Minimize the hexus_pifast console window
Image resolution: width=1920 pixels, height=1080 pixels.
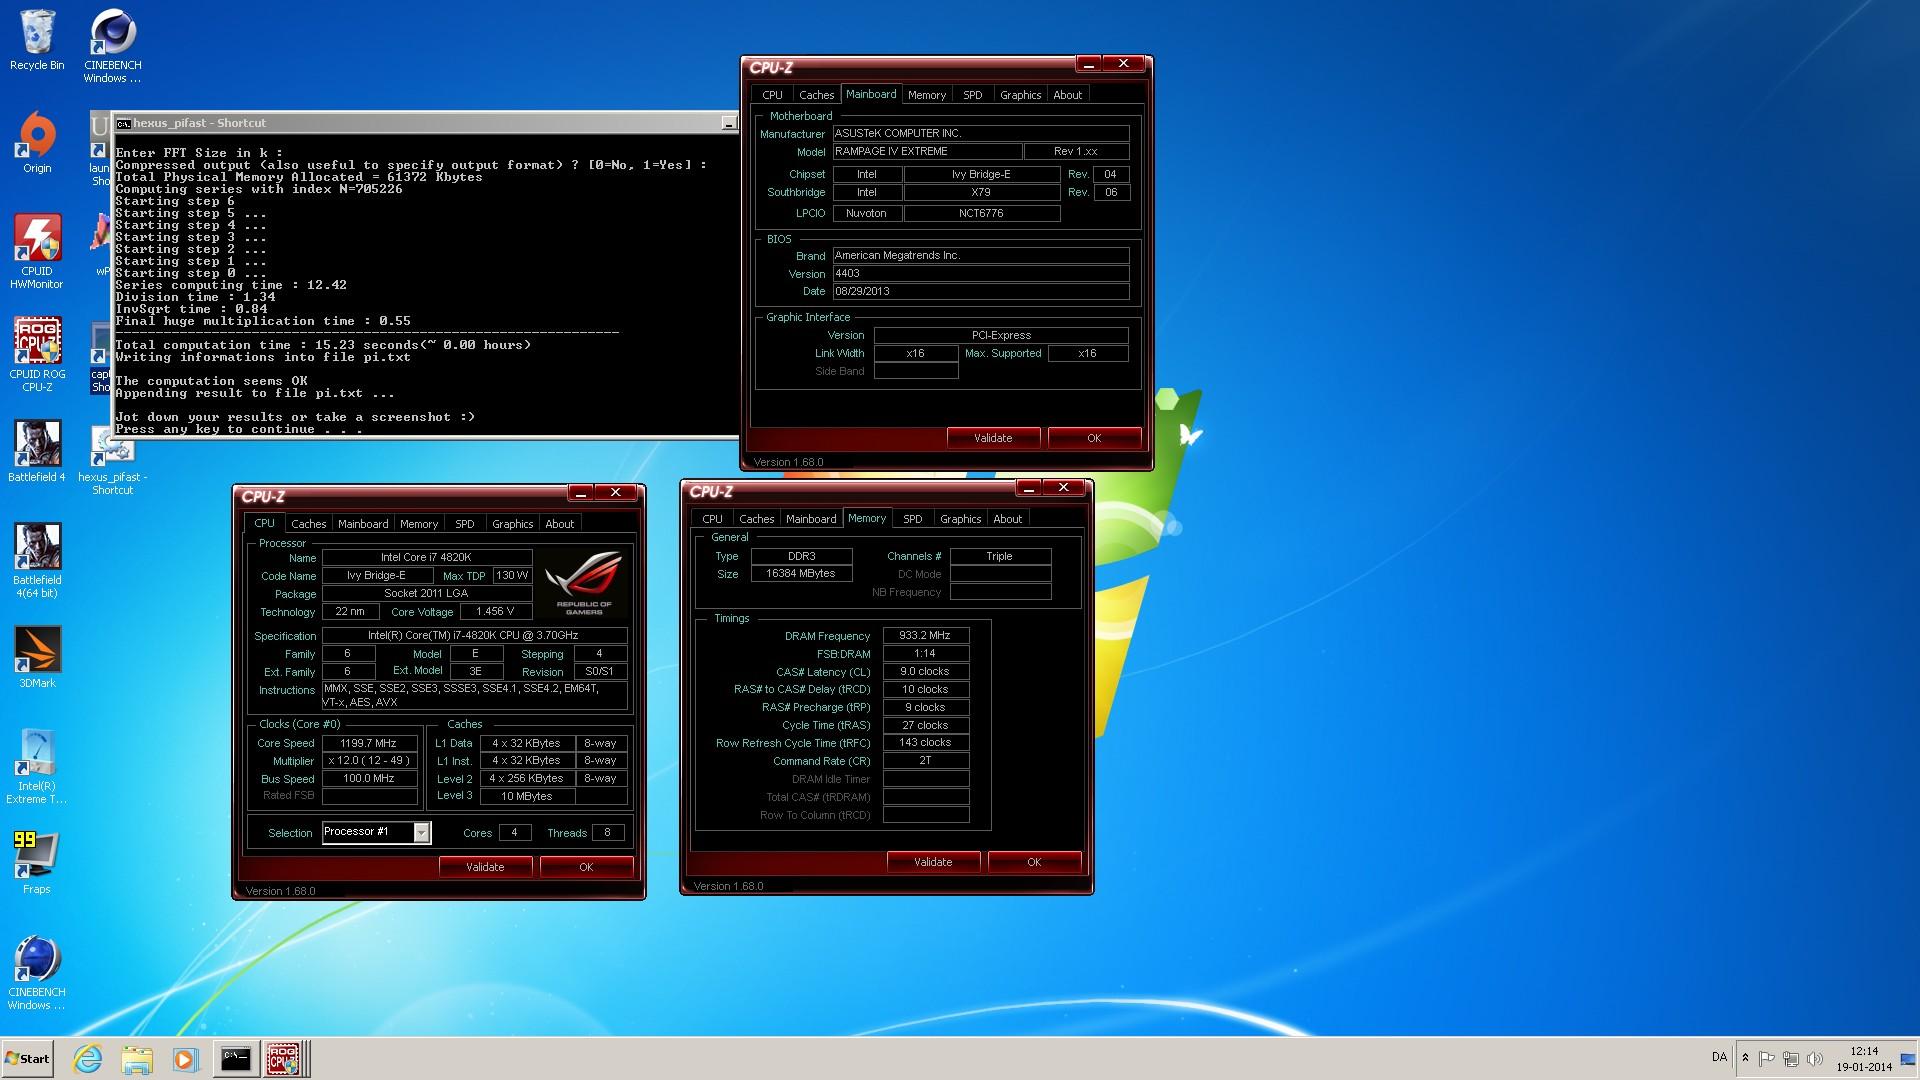coord(727,122)
